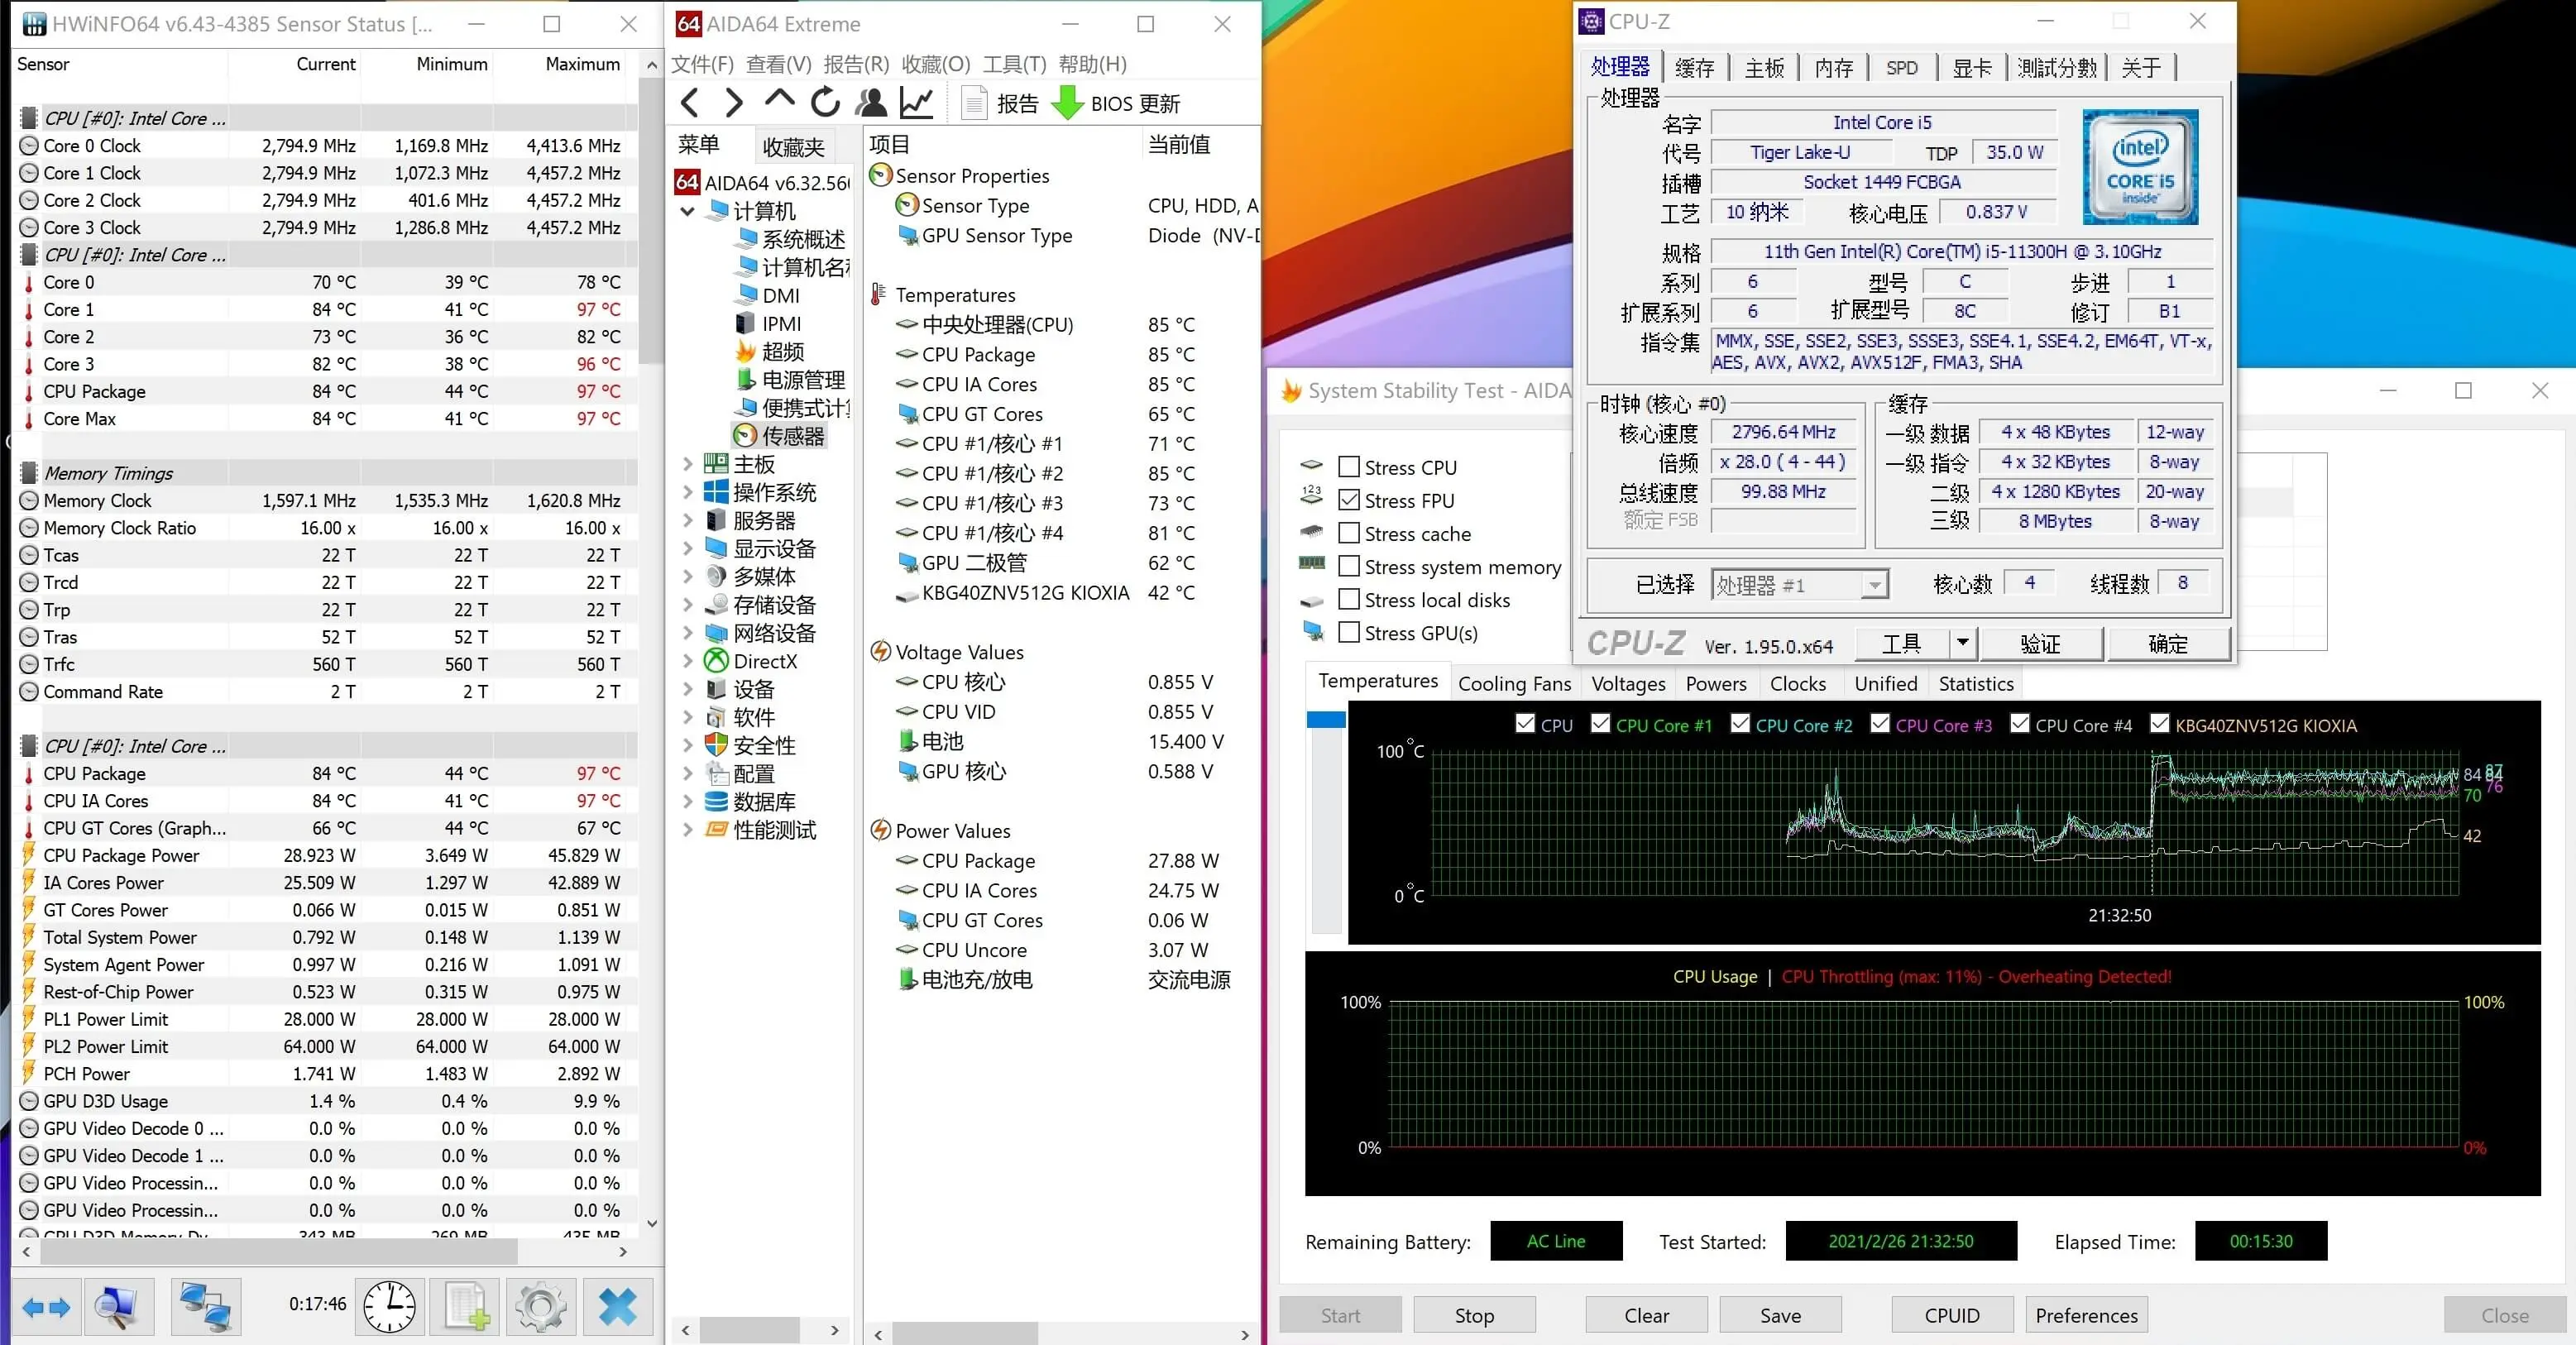
Task: Click the 验证 validate button in CPU-Z
Action: [2040, 643]
